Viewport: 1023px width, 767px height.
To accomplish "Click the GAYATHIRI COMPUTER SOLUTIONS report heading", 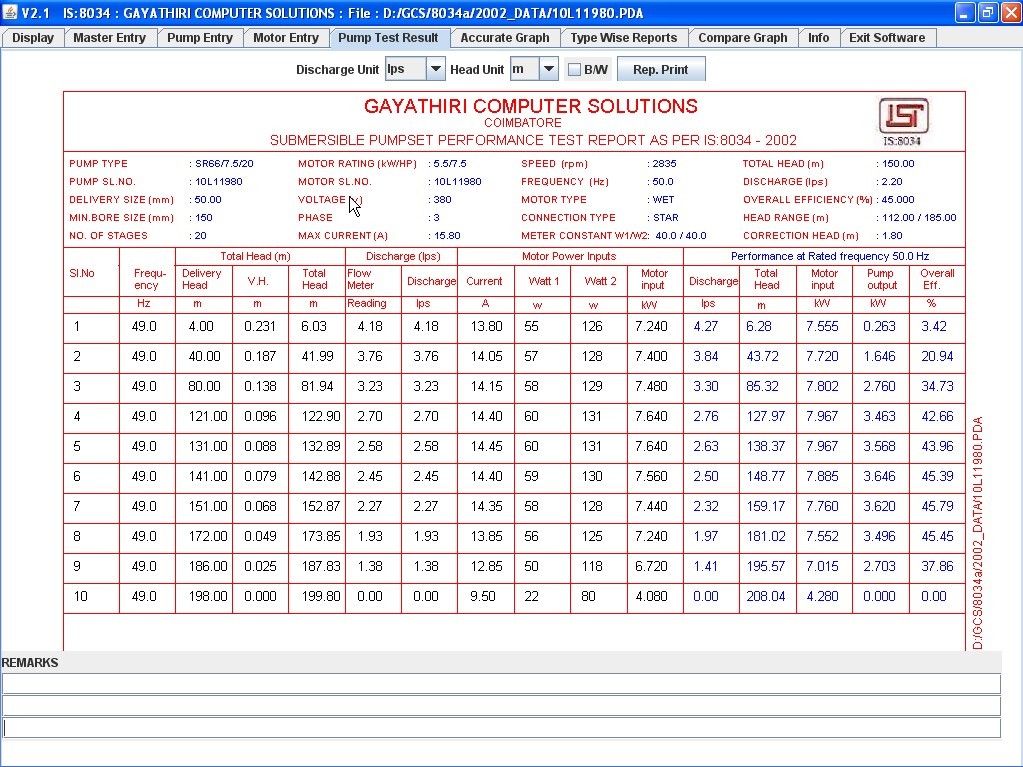I will (530, 106).
